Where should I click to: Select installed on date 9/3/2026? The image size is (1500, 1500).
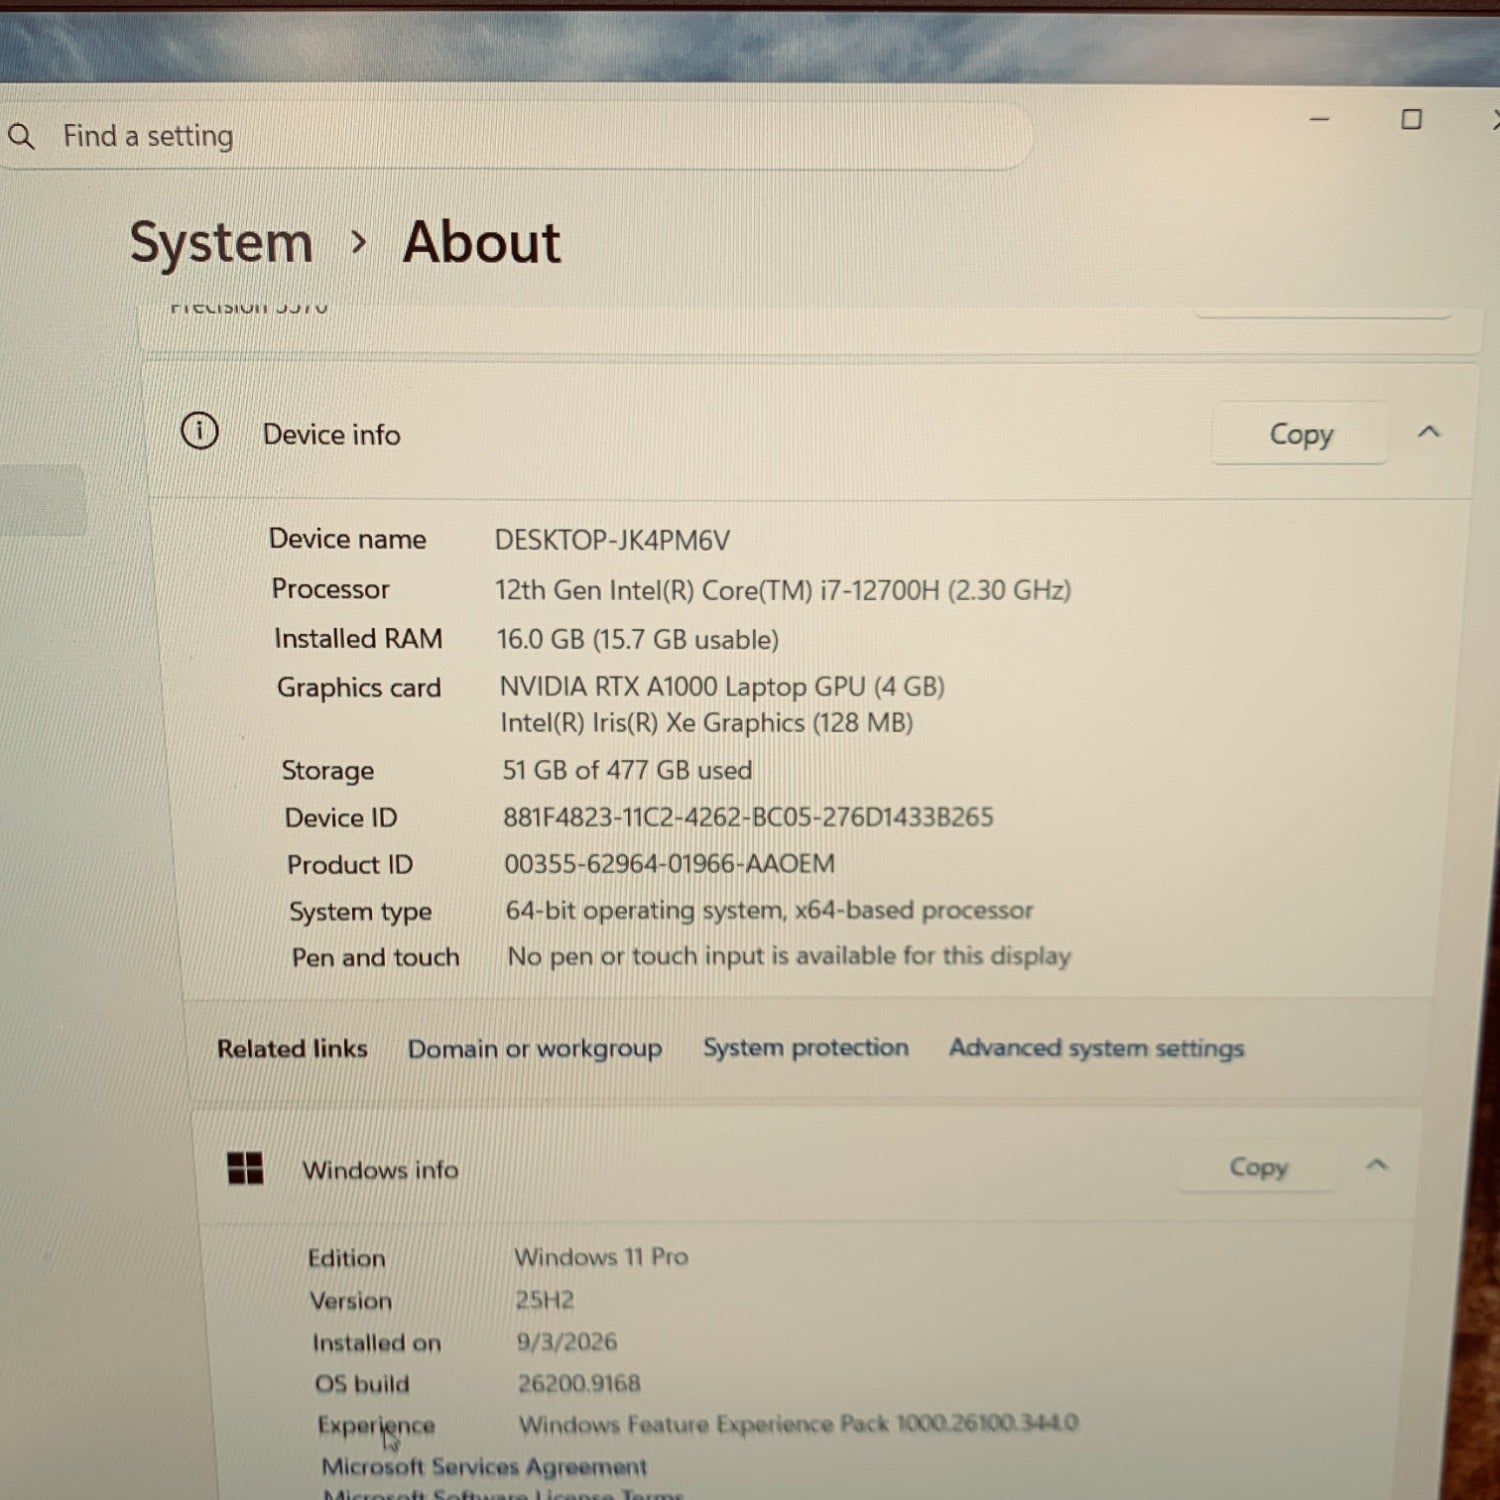tap(567, 1342)
